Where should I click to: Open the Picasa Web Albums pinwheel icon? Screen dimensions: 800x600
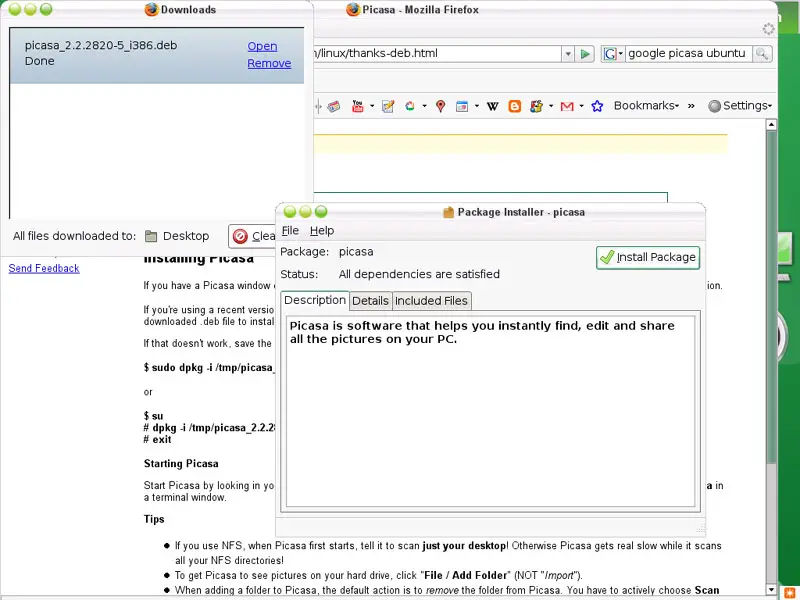[410, 106]
